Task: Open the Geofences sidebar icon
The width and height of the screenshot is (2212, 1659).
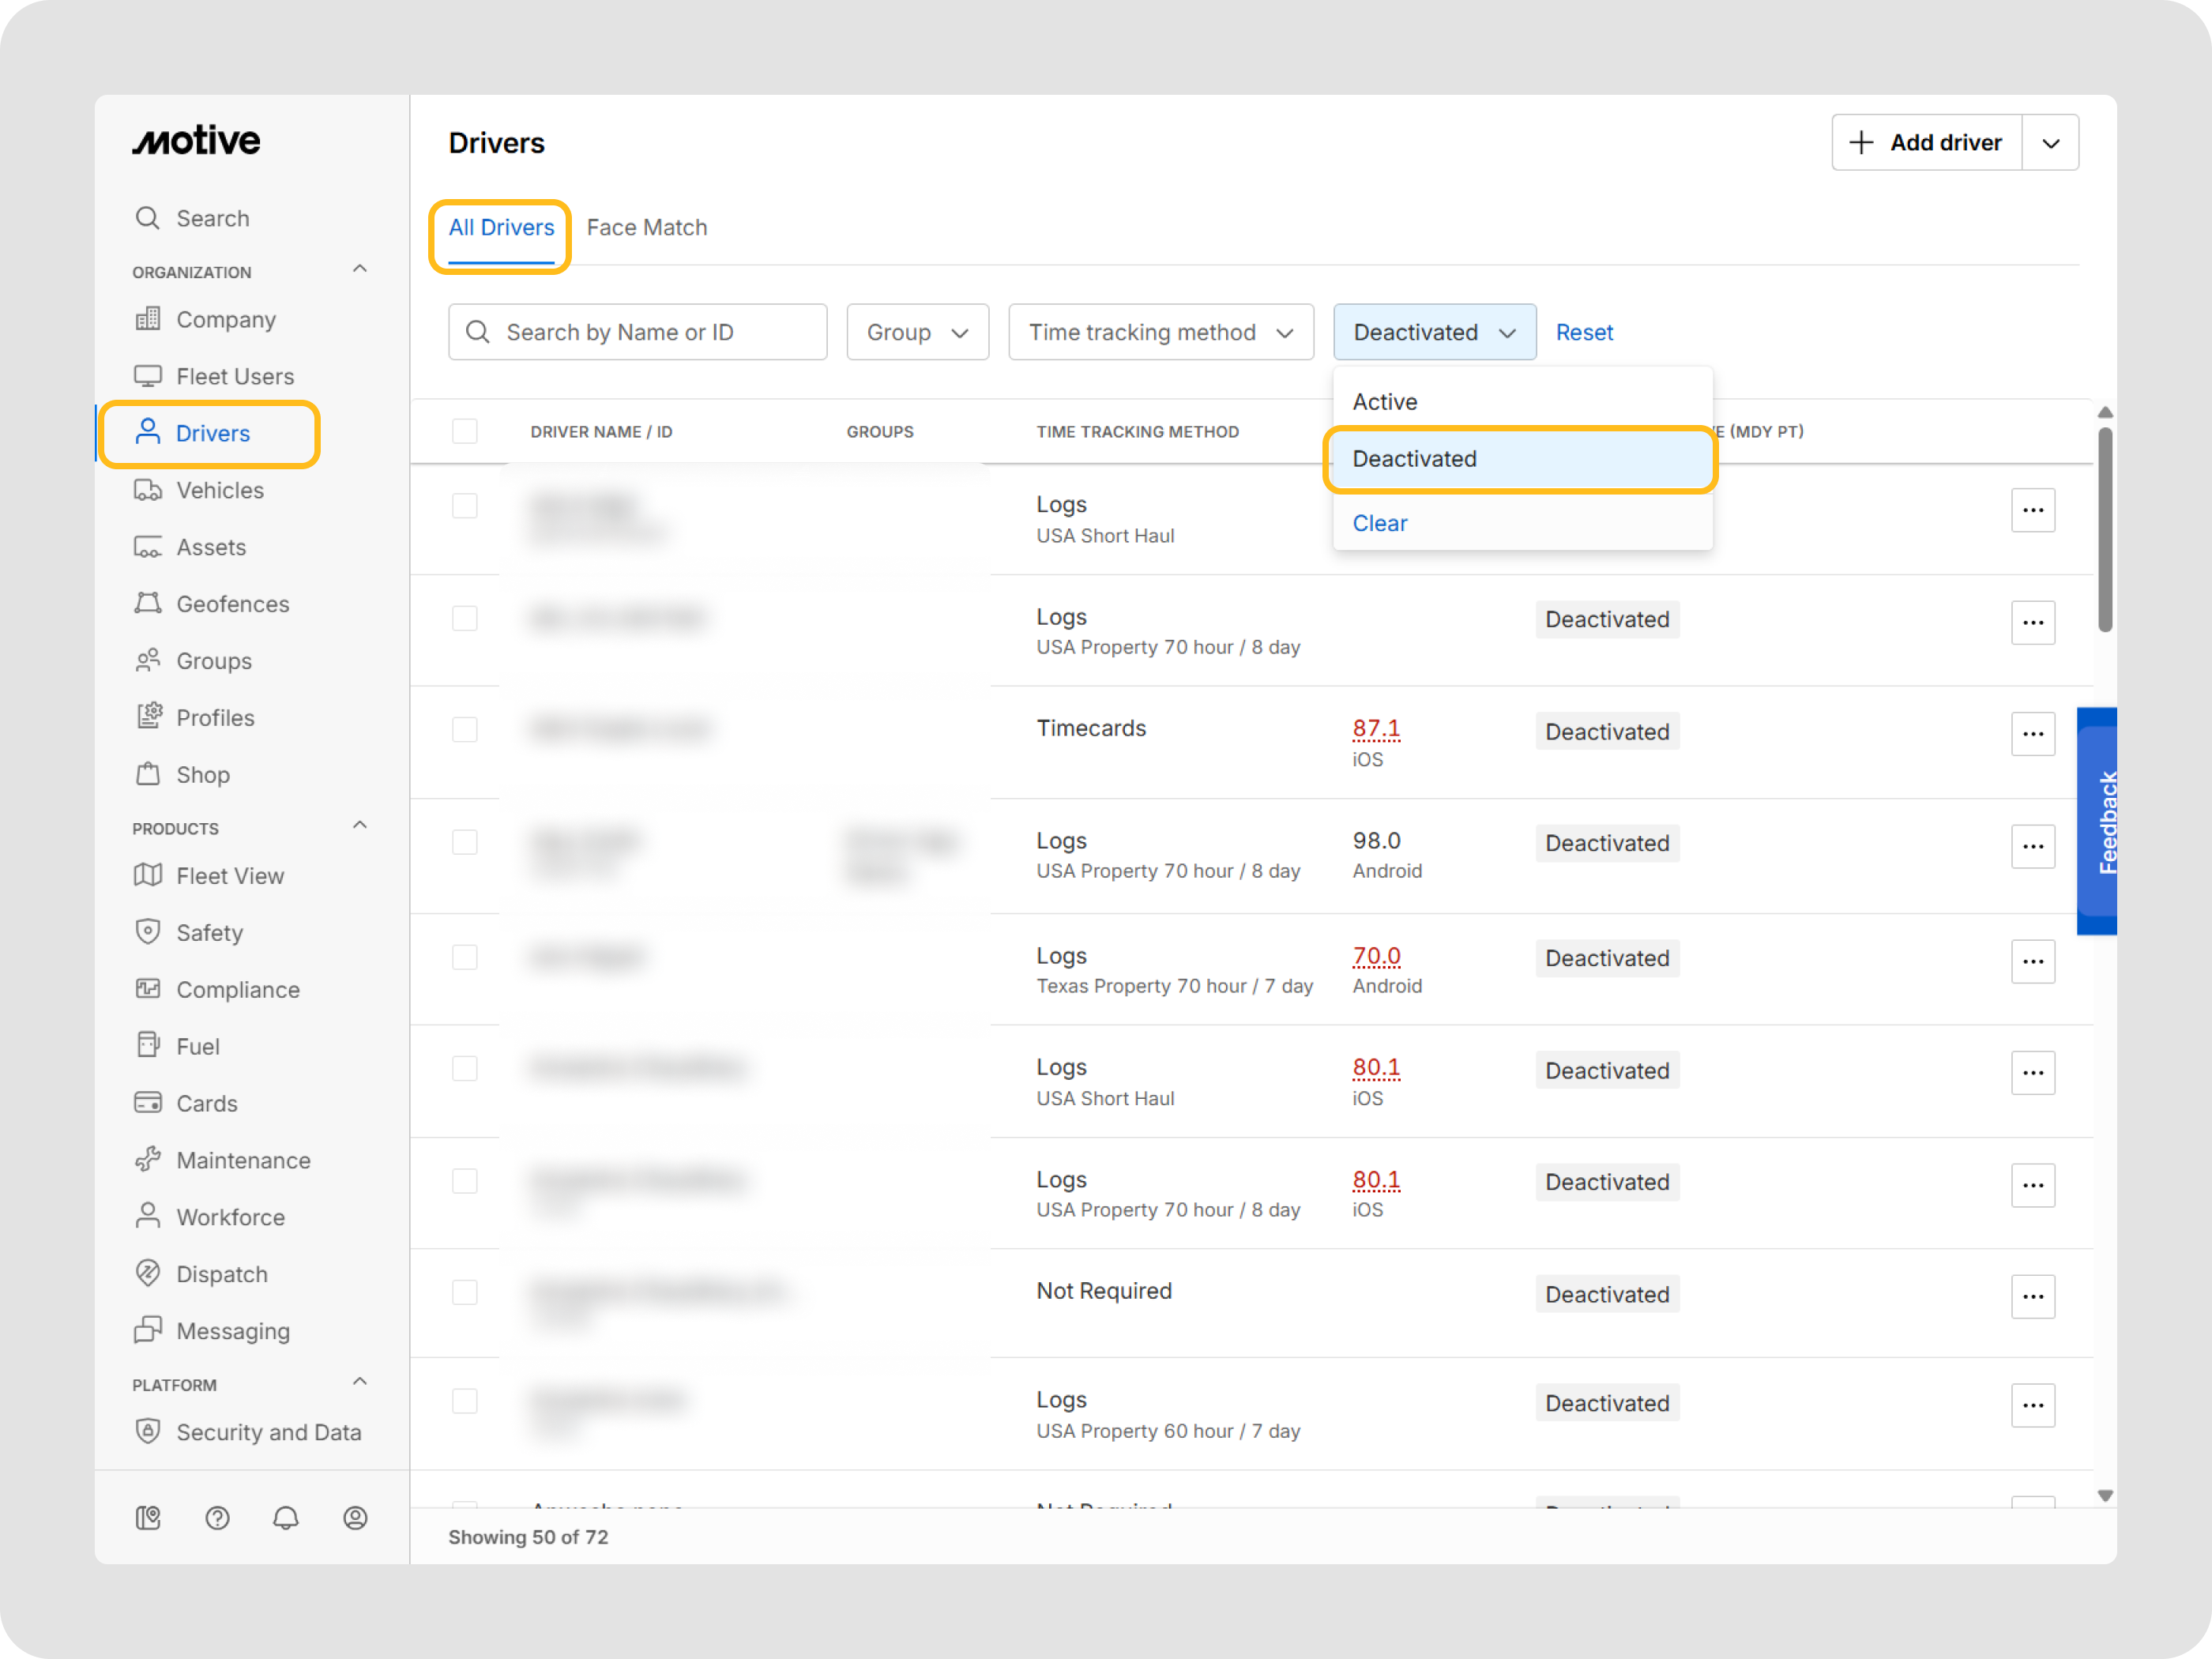Action: click(148, 603)
